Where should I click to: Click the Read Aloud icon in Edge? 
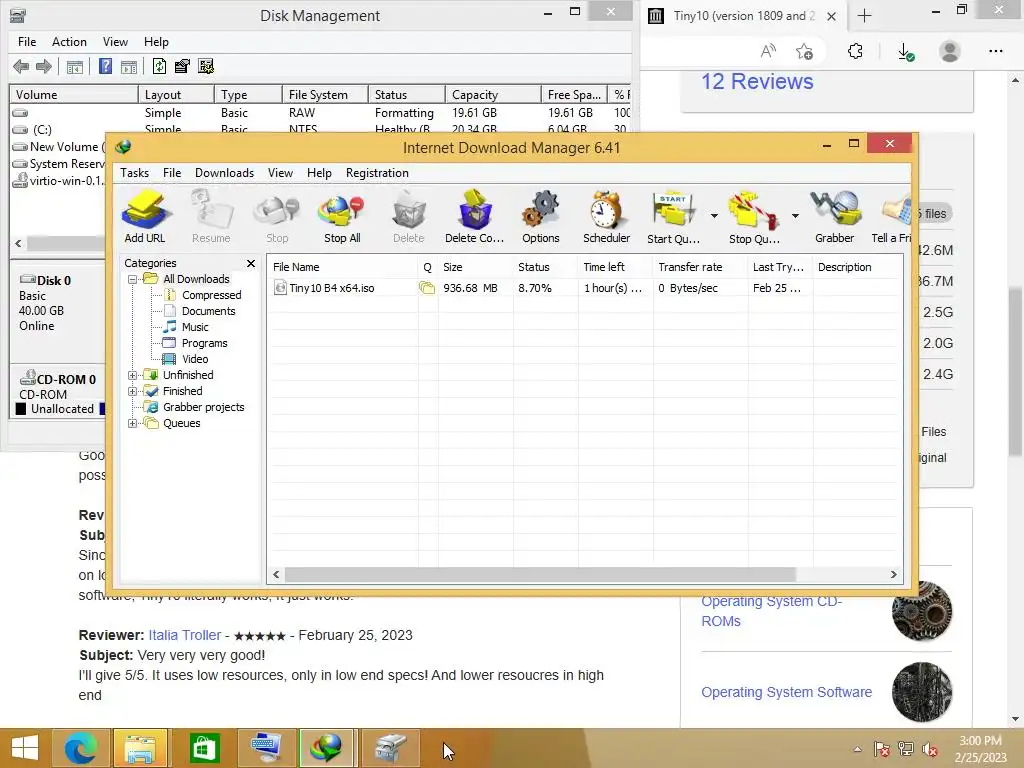click(x=769, y=51)
